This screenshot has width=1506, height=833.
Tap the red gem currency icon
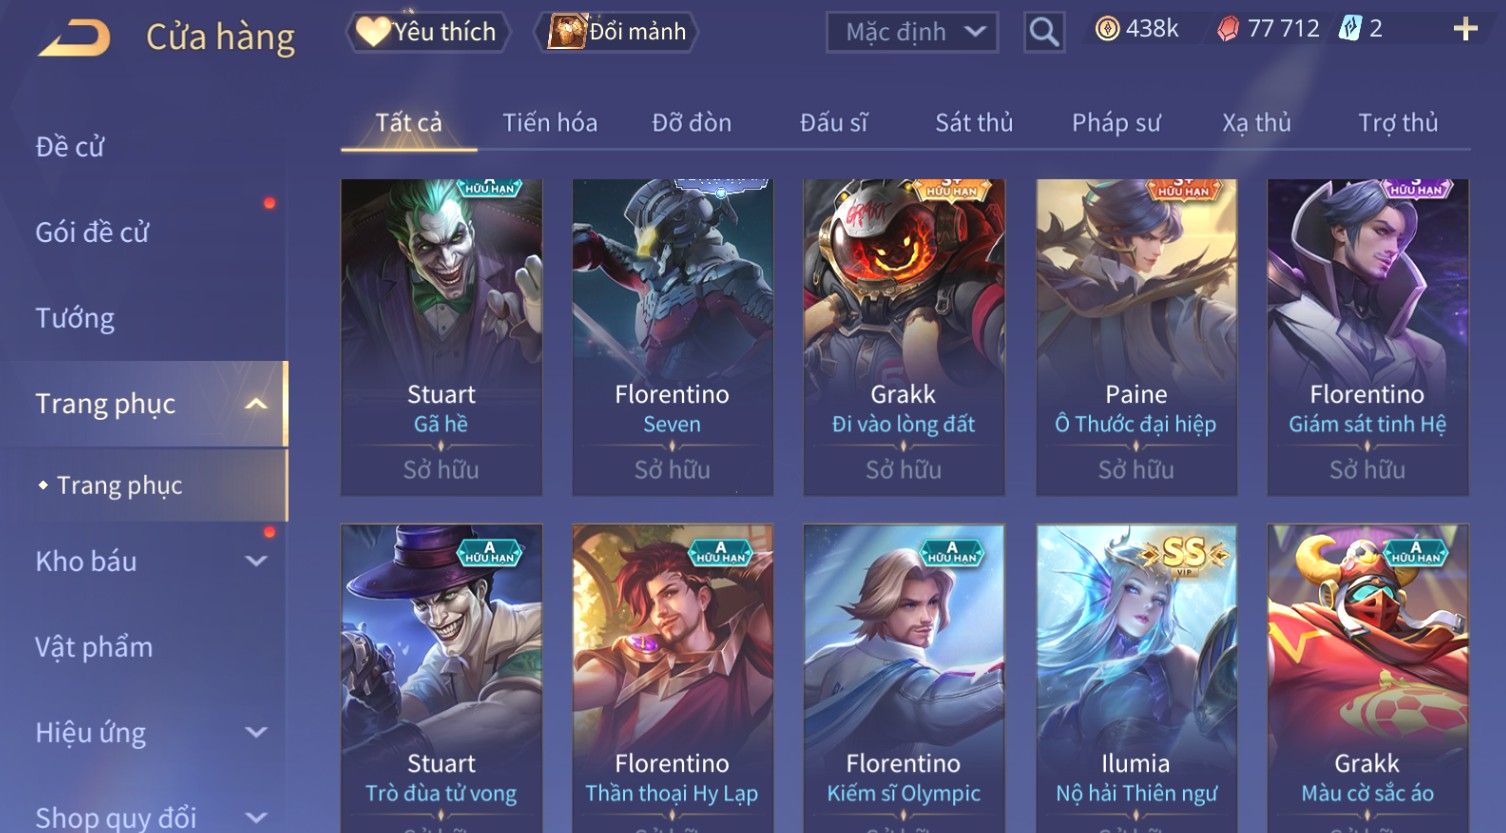(x=1227, y=29)
